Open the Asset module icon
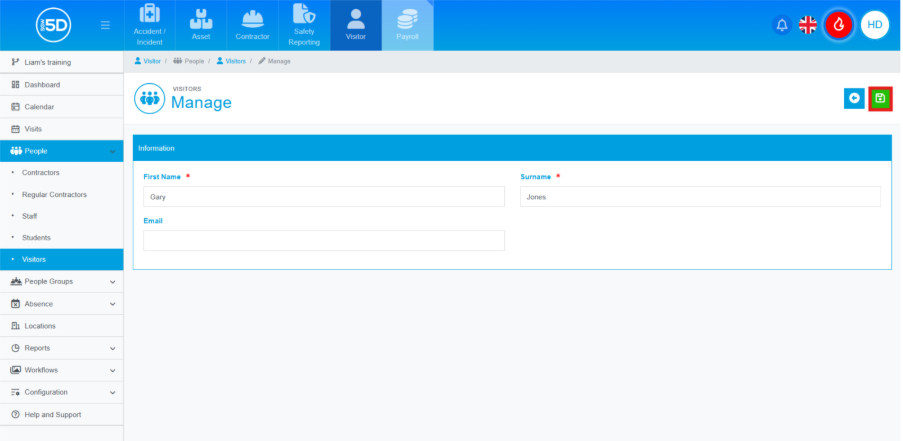 tap(201, 25)
